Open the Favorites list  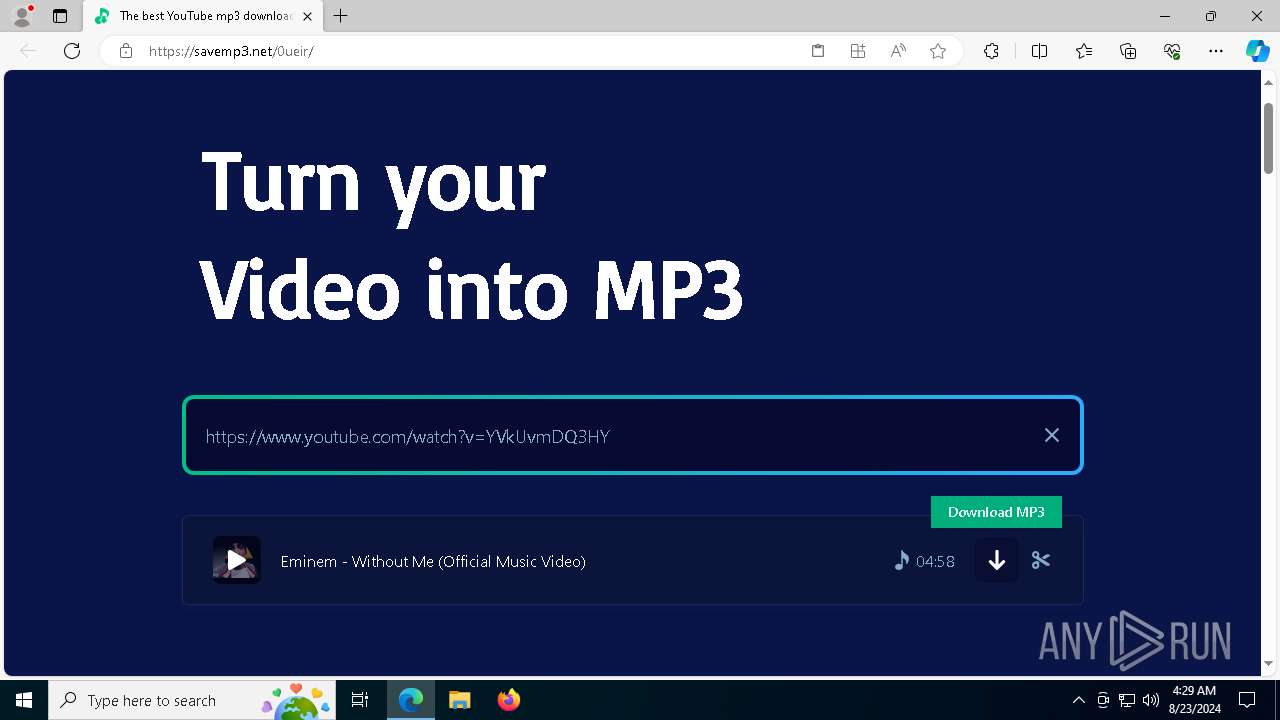coord(1084,51)
